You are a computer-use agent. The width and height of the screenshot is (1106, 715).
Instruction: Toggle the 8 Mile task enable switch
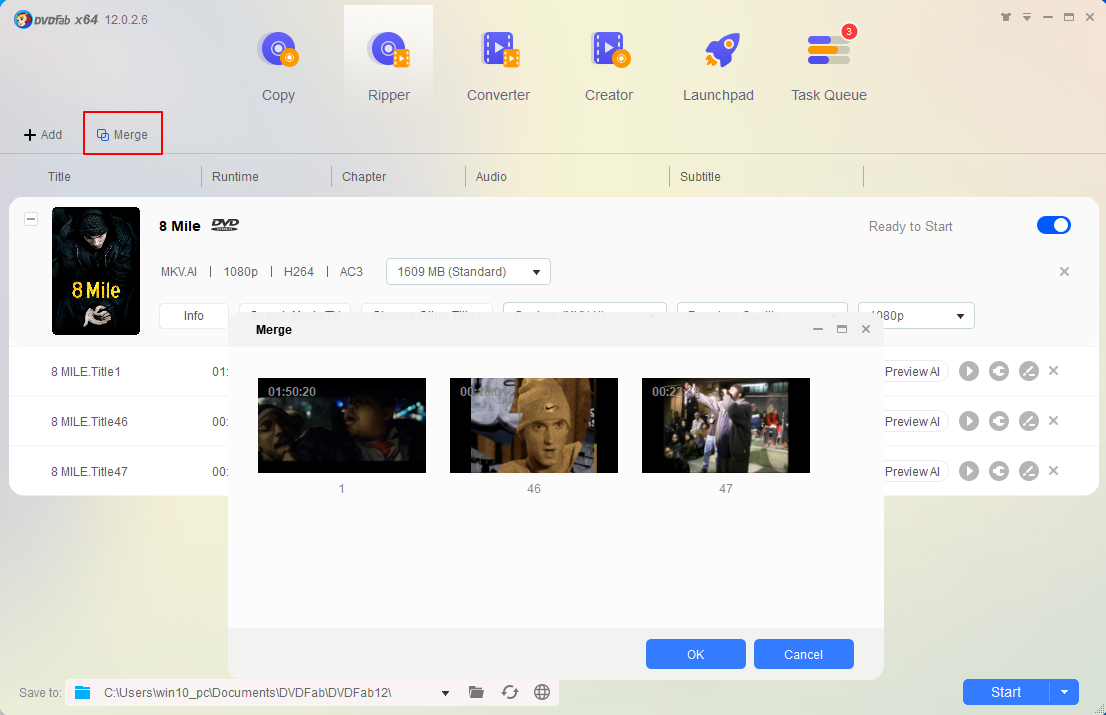tap(1054, 225)
